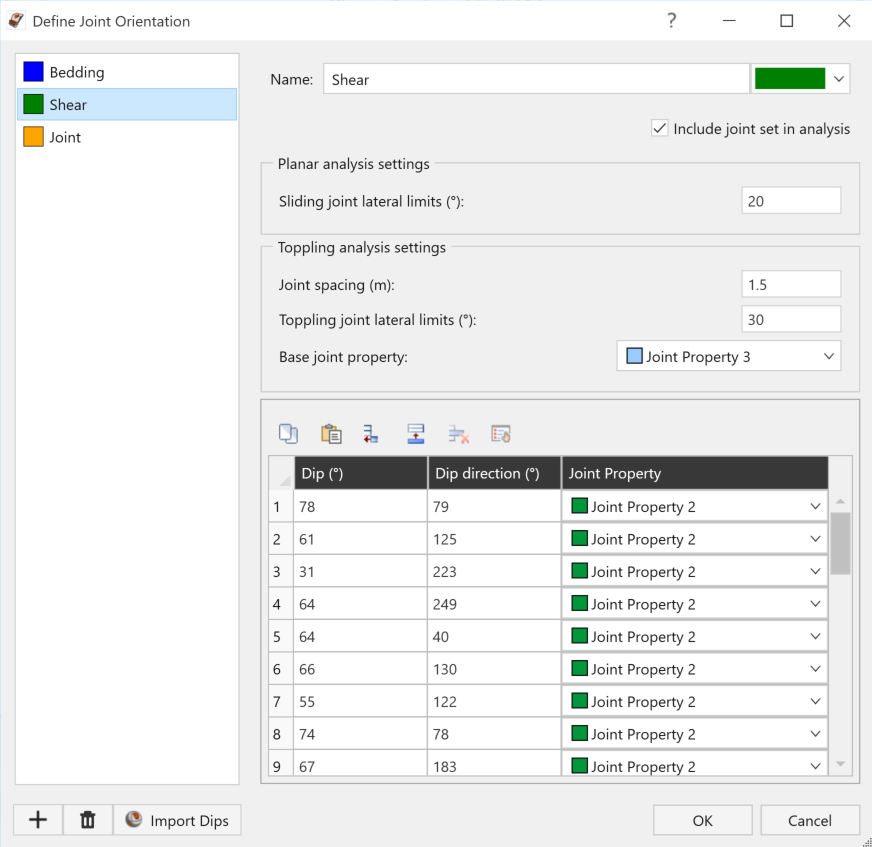Click Dip direction cell 40 in row 5
The height and width of the screenshot is (847, 872).
494,636
